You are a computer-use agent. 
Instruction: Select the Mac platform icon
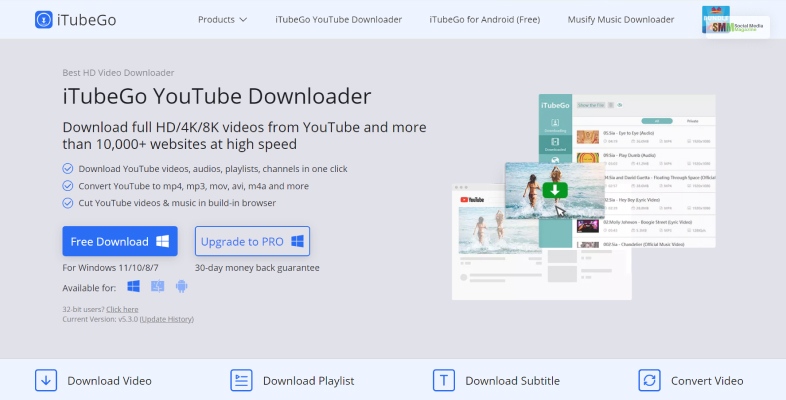coord(157,286)
